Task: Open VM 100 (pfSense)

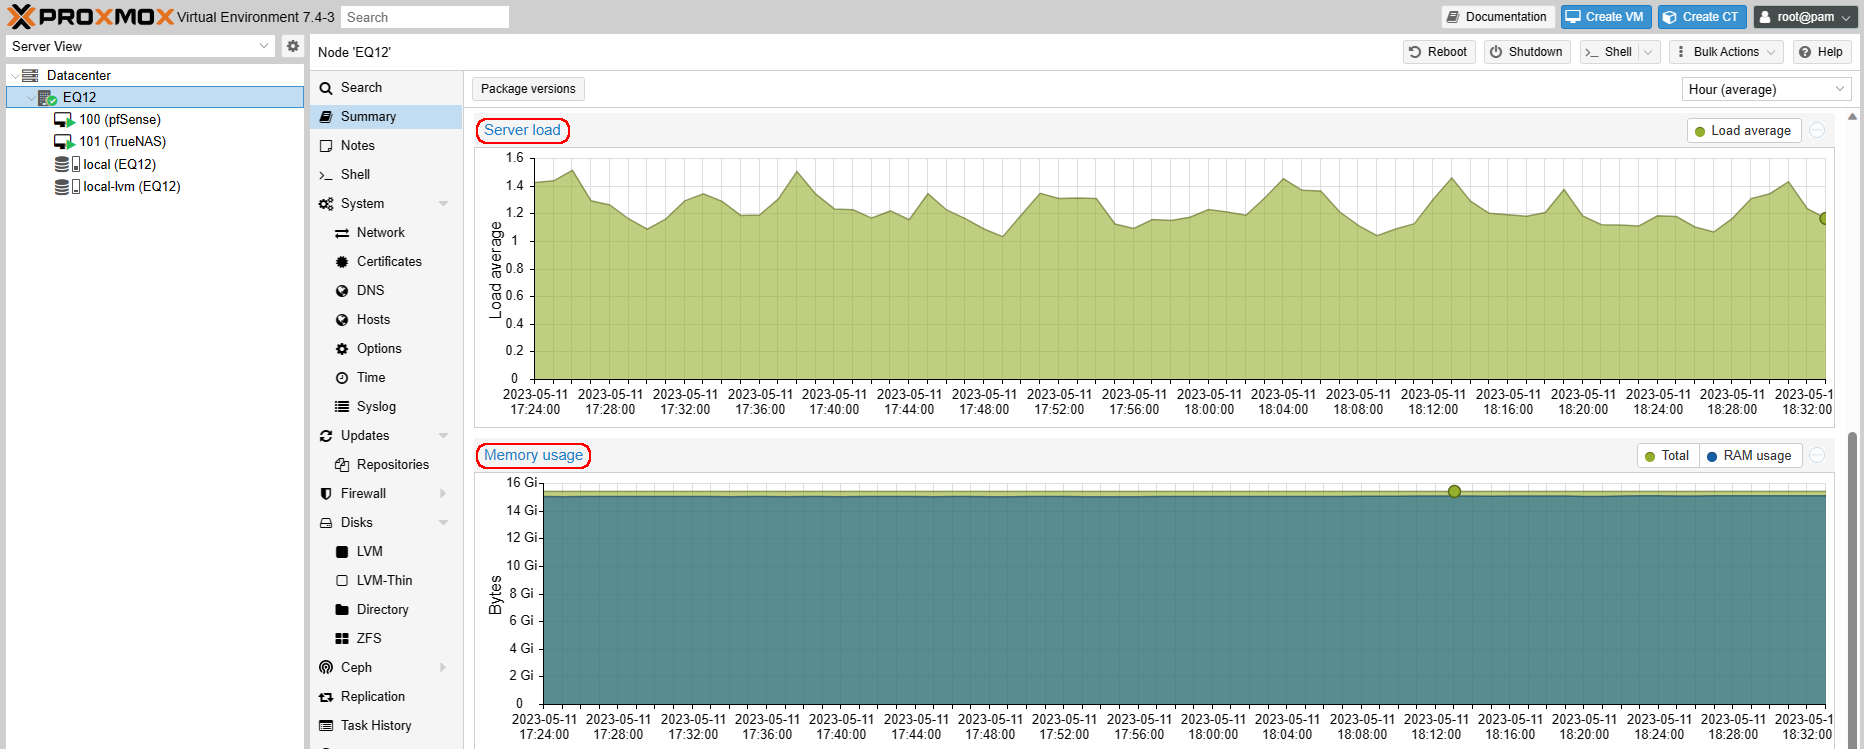Action: pos(120,119)
